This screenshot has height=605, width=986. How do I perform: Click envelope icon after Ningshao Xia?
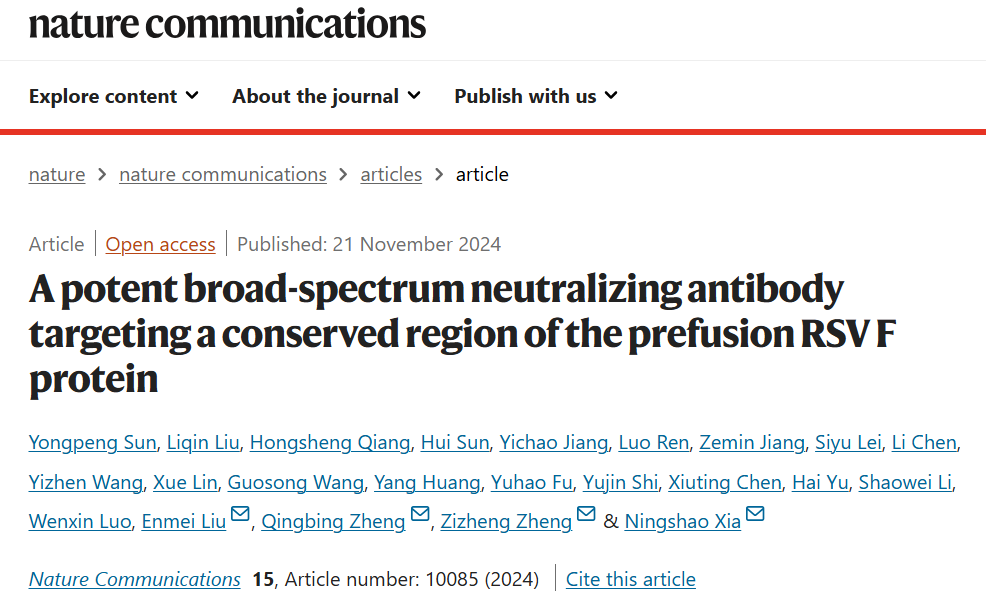(x=756, y=515)
